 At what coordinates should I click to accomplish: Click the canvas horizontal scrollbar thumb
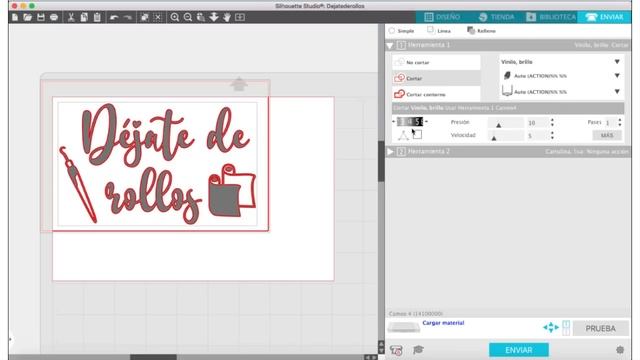point(153,357)
